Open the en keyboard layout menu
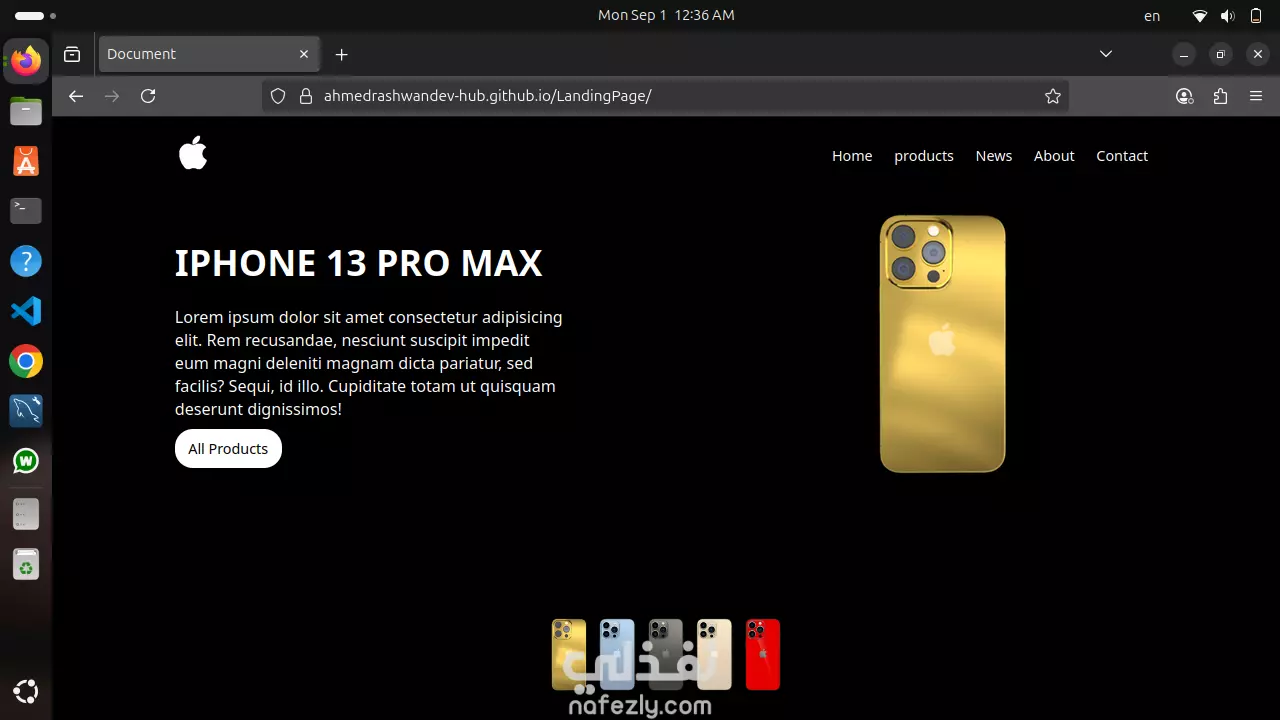 point(1152,16)
